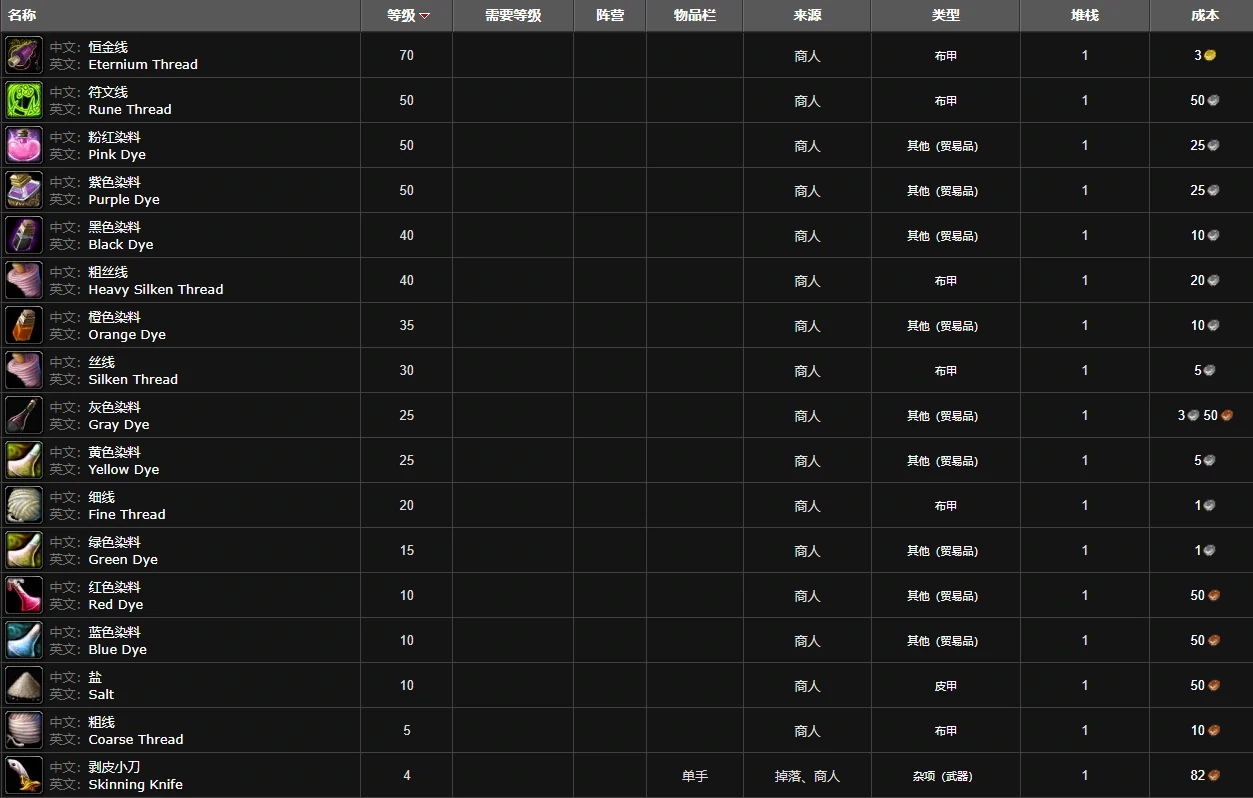Image resolution: width=1253 pixels, height=798 pixels.
Task: Open the Coarse Thread item link
Action: [136, 739]
